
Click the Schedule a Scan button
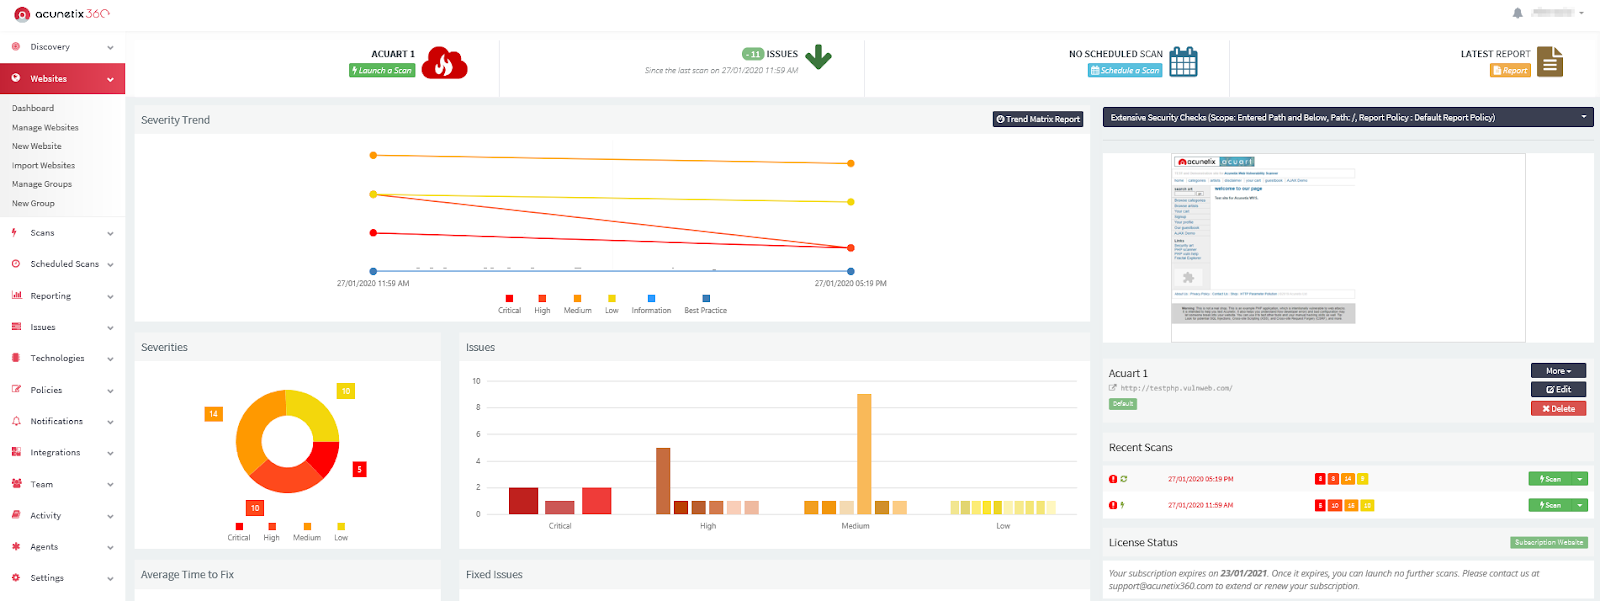[1125, 70]
